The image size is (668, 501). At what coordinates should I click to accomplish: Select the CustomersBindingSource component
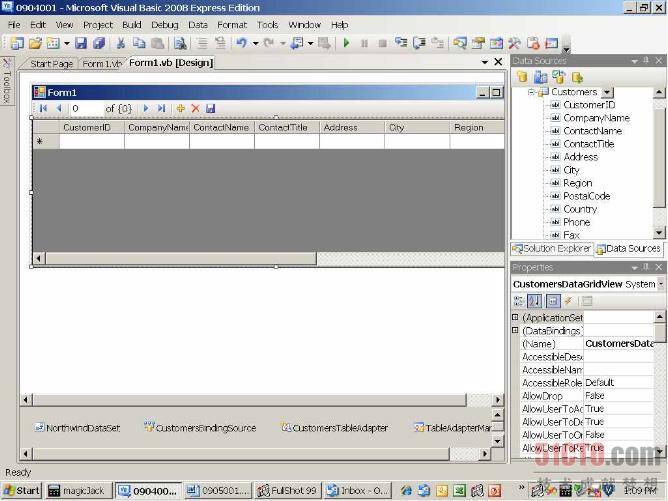tap(200, 428)
